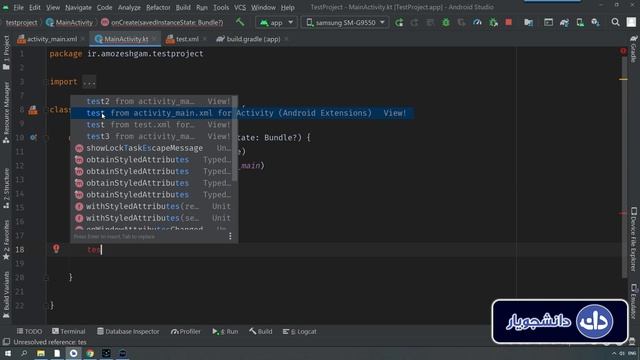
Task: Click the Search Everywhere magnifier icon
Action: point(615,22)
